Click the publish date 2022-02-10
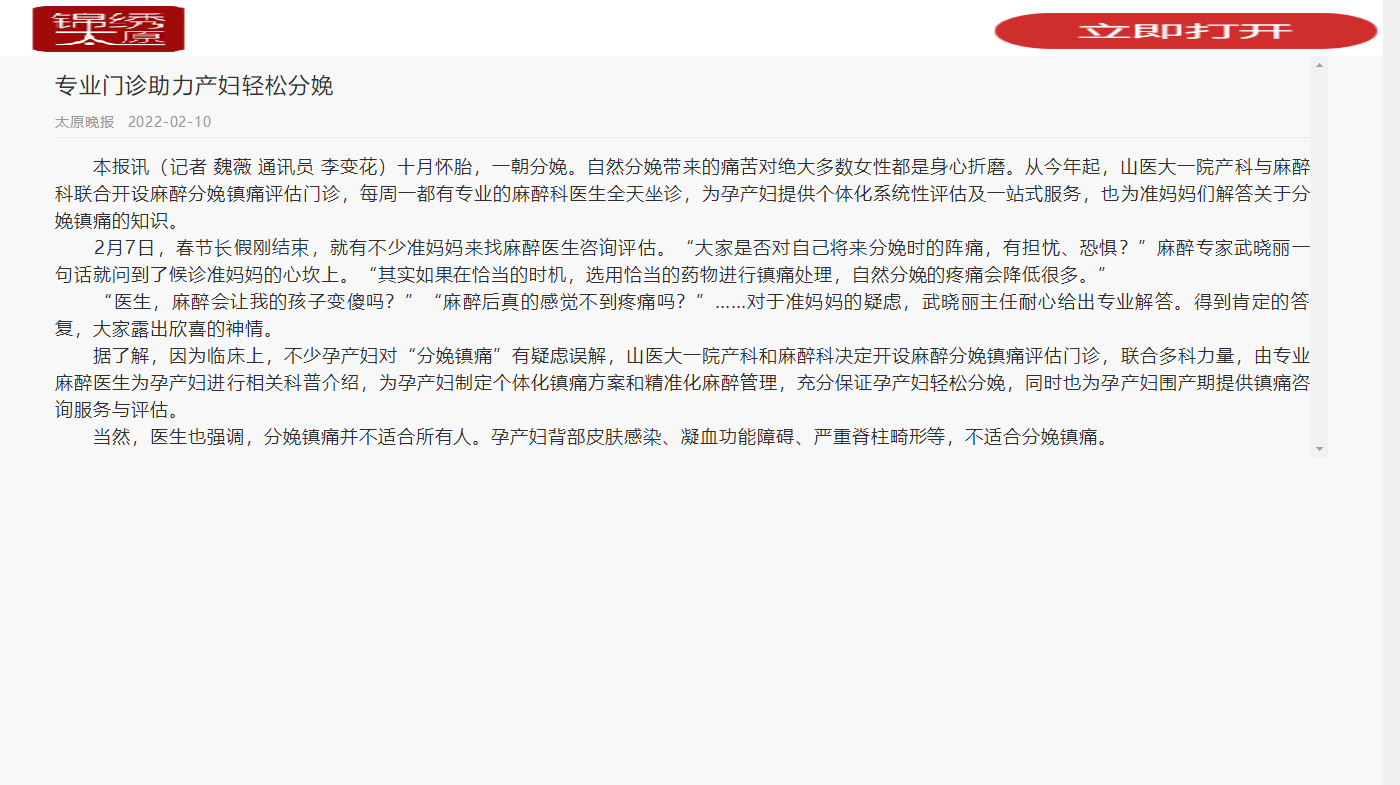Screen dimensions: 1400x785 click(x=170, y=122)
